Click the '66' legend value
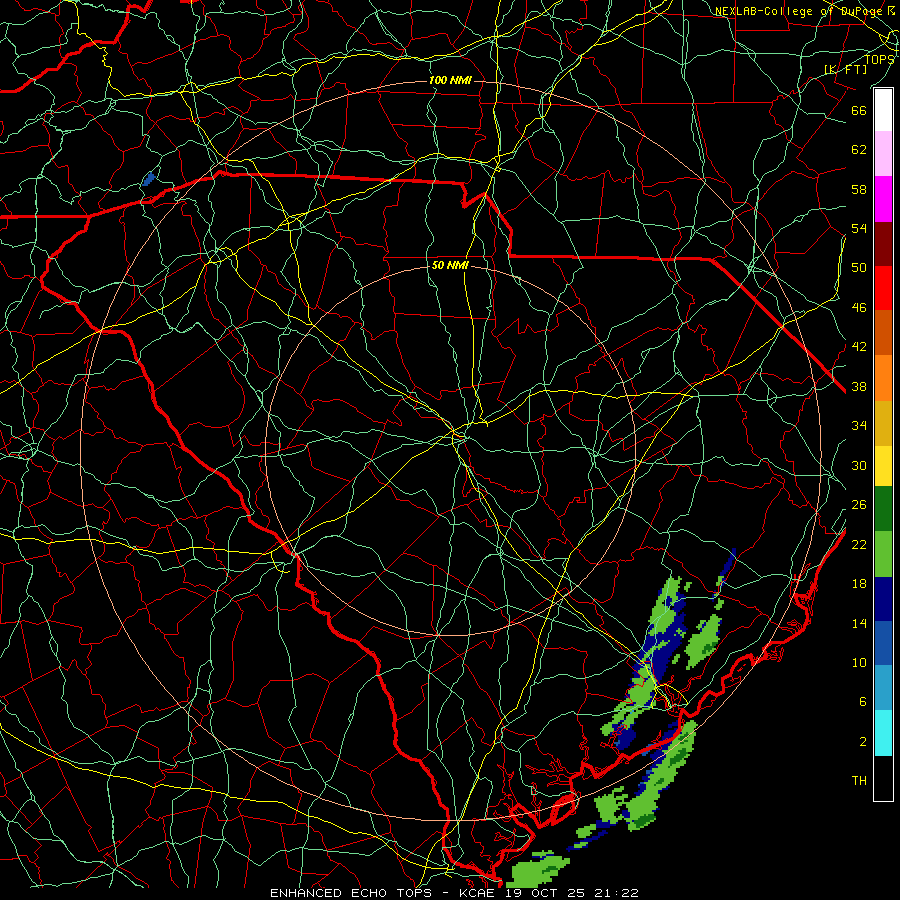This screenshot has height=900, width=900. coord(859,110)
